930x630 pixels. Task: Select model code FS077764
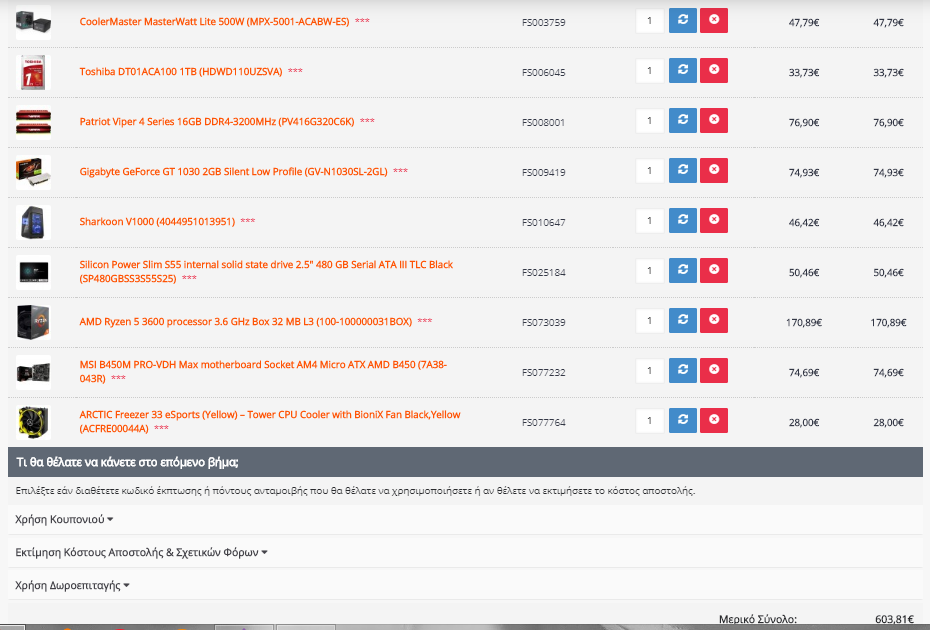click(x=543, y=422)
